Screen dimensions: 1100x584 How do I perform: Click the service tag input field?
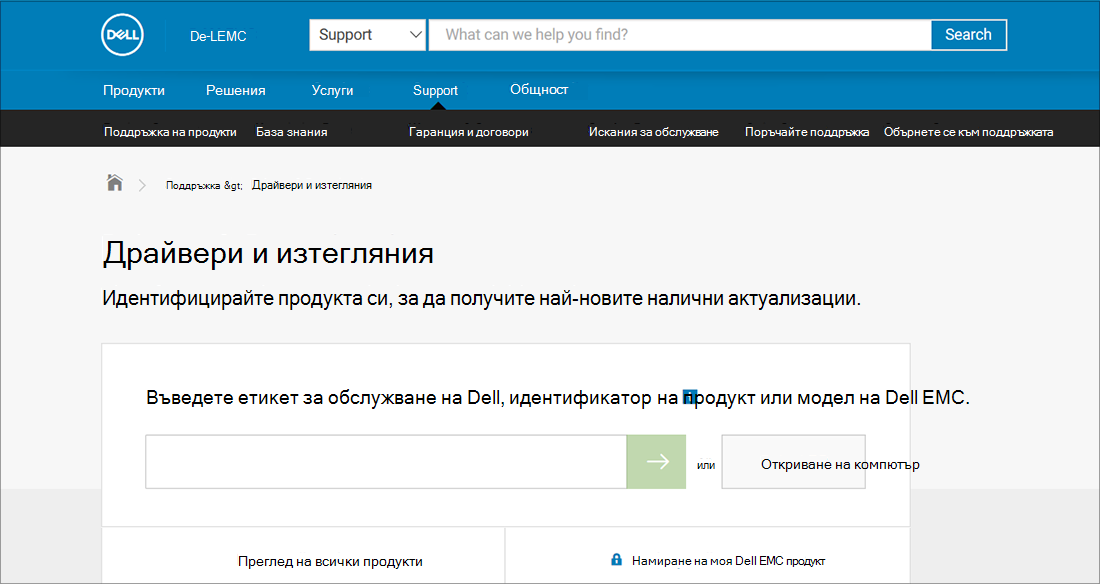tap(386, 462)
